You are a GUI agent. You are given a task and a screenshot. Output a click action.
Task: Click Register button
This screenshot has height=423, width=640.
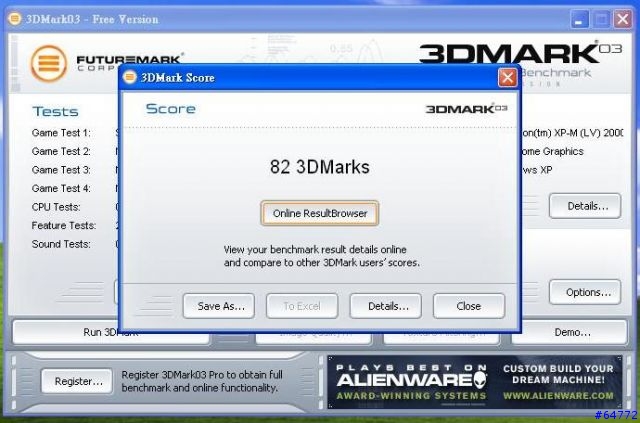tap(77, 381)
